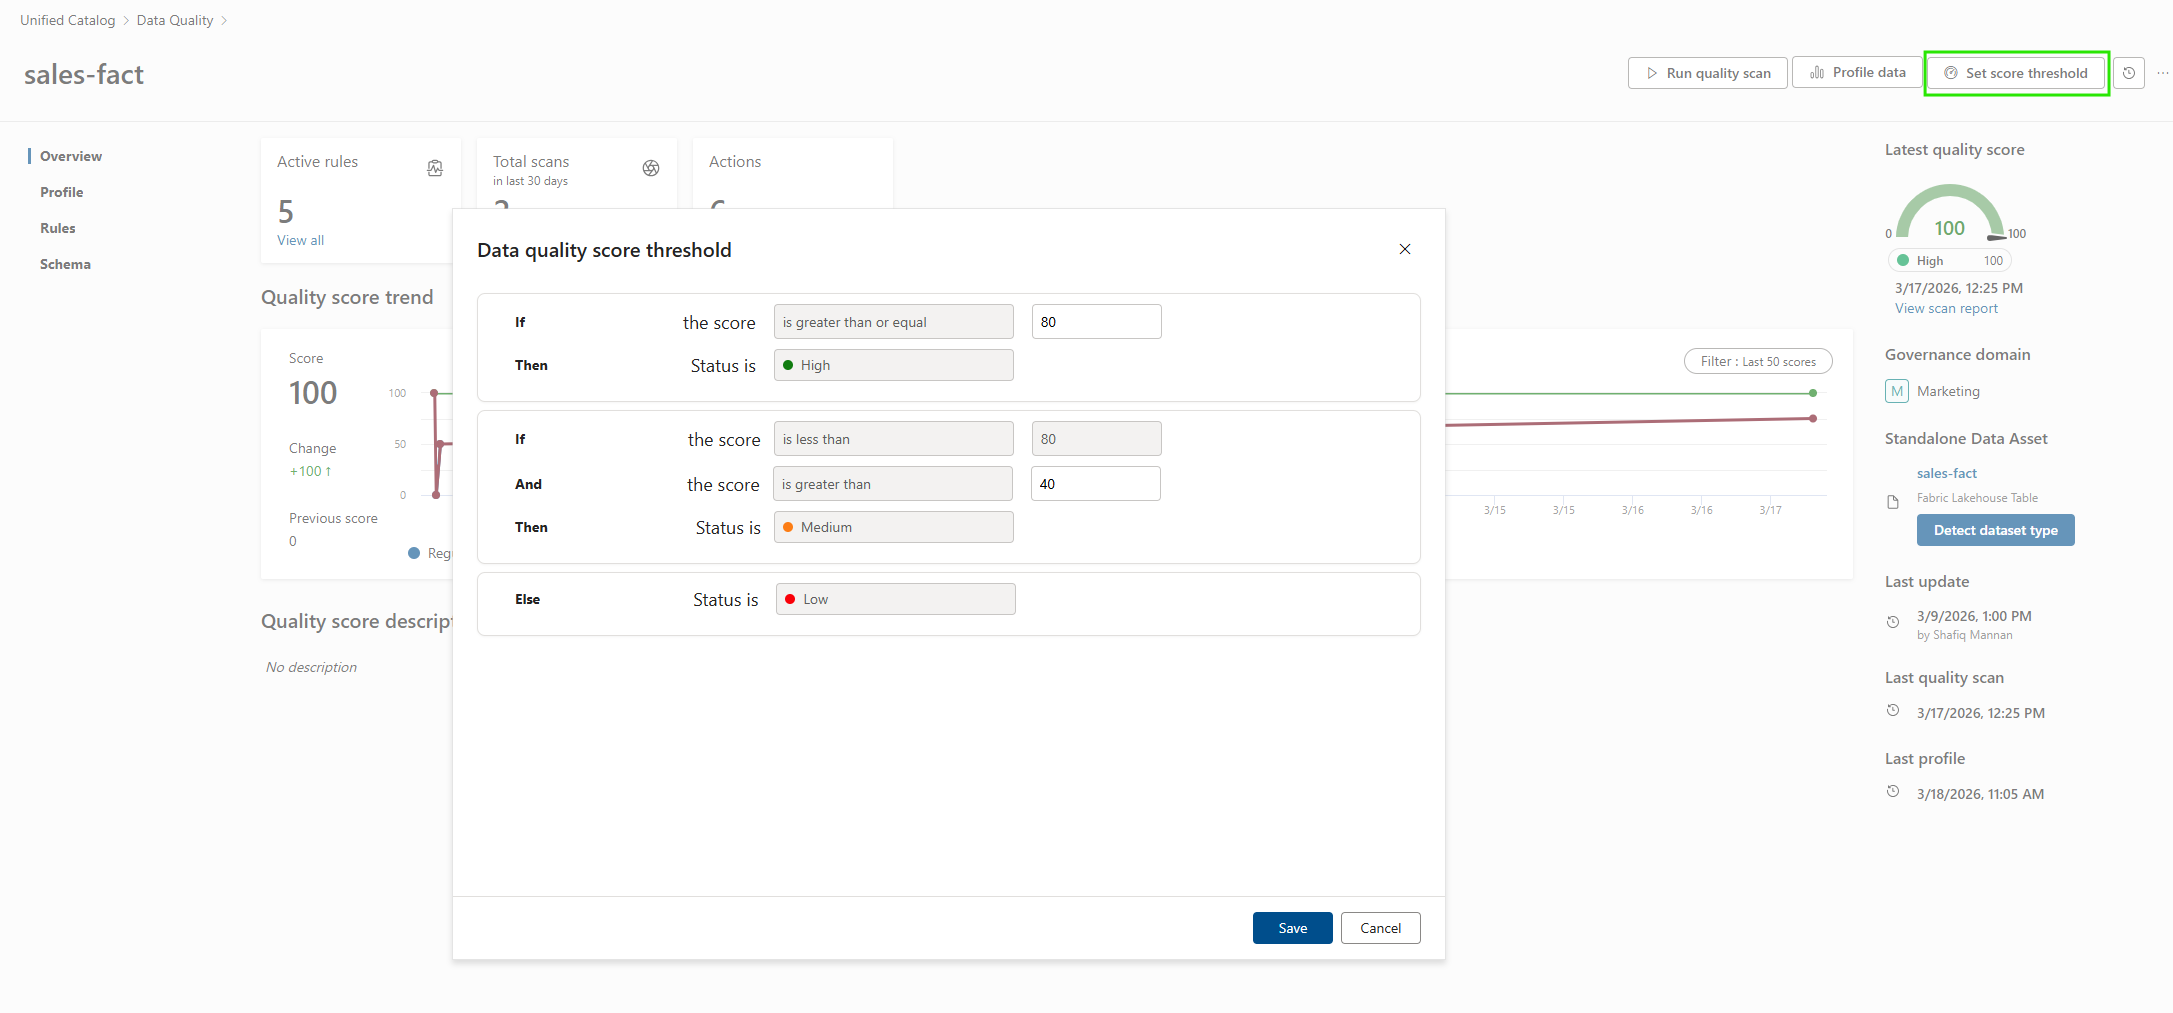2173x1013 pixels.
Task: Open the Low status dropdown
Action: pyautogui.click(x=895, y=599)
